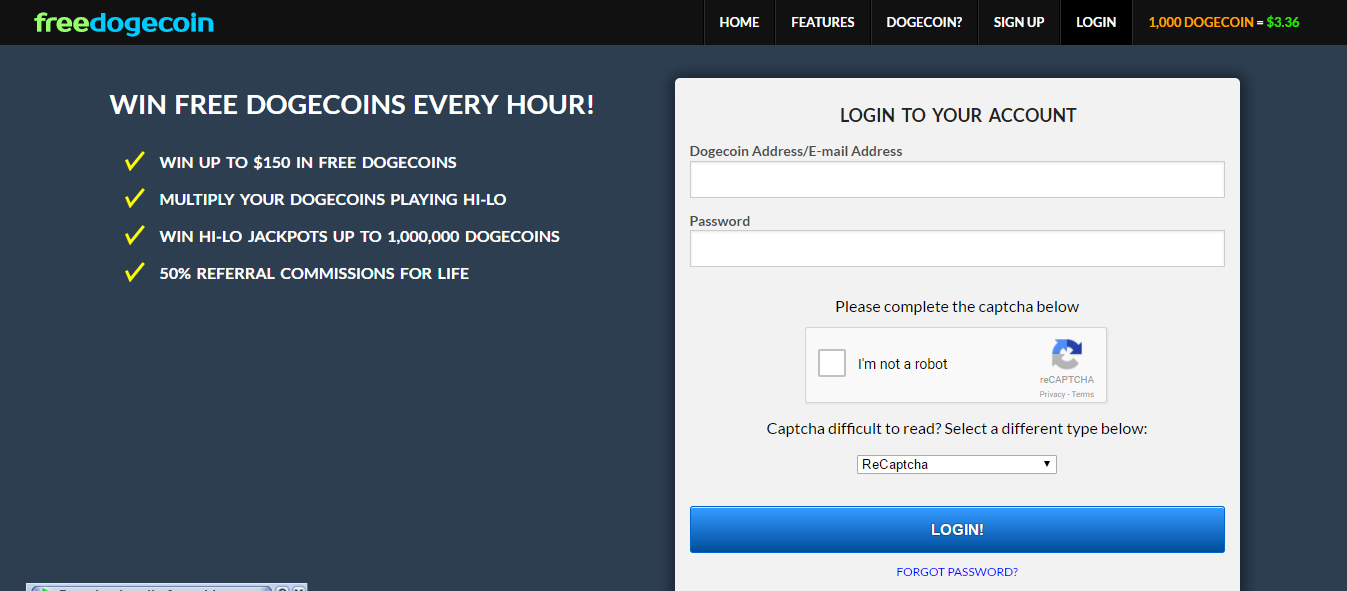Click the MULTIPLY YOUR DOGECOINS PLAYING HI-LO text
The width and height of the screenshot is (1347, 591).
click(333, 199)
